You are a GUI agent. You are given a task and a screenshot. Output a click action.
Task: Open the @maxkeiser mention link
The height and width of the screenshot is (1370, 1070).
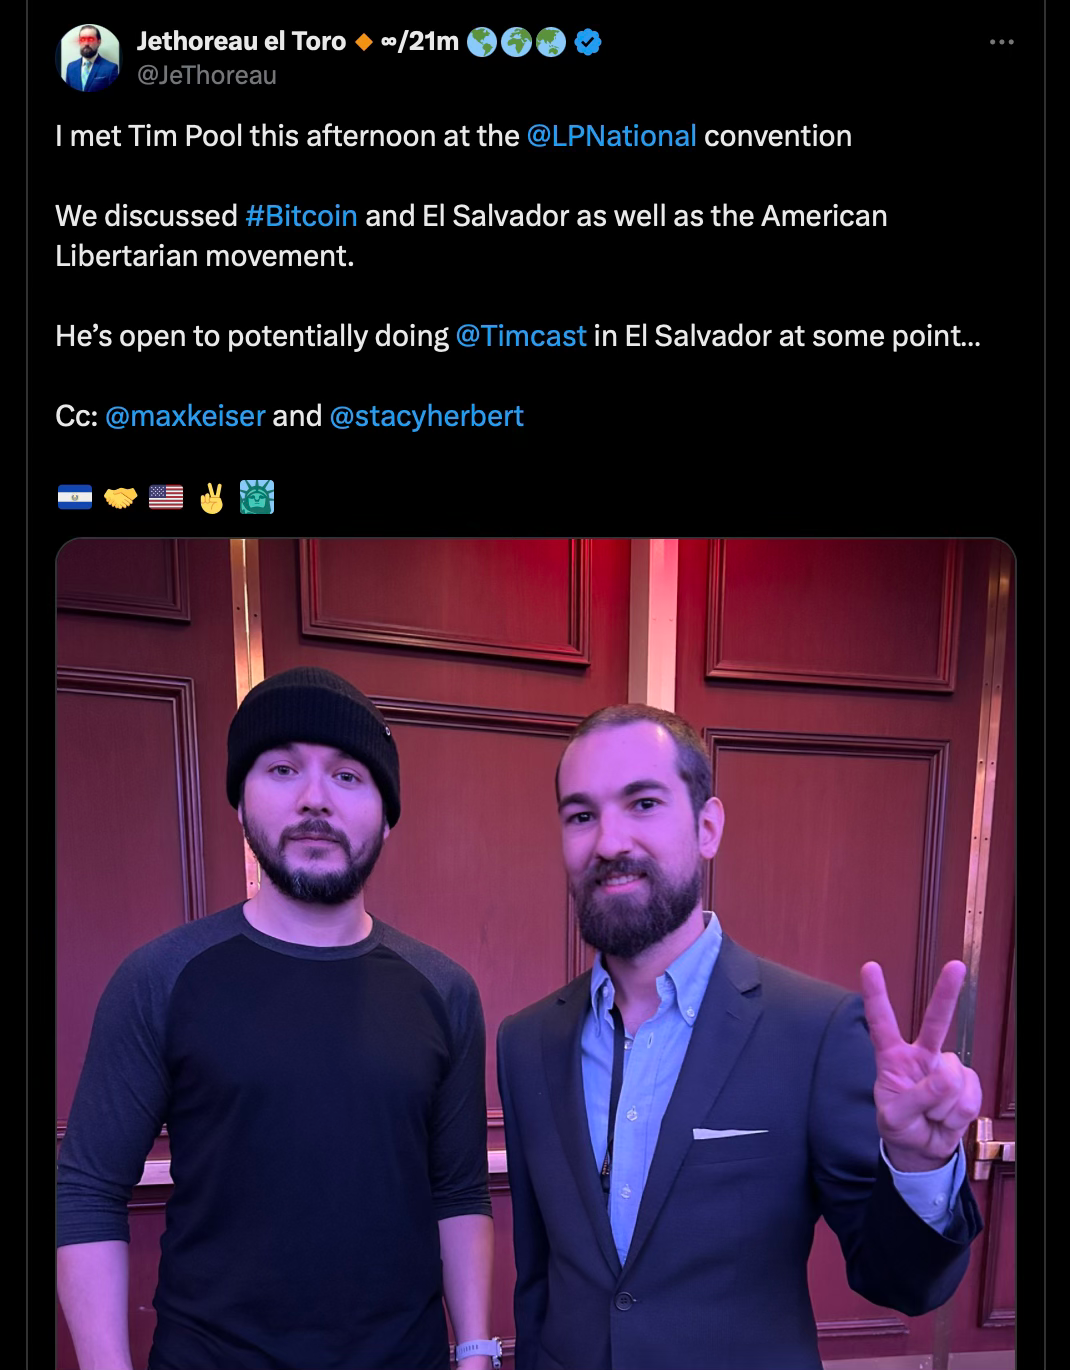(x=185, y=416)
